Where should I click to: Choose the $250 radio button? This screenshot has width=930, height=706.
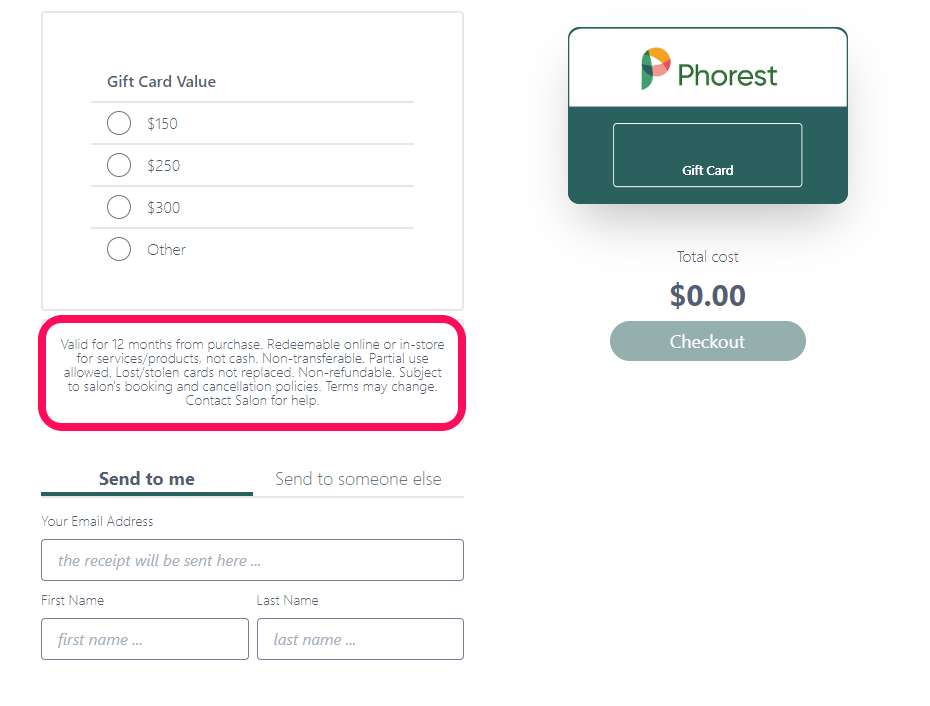119,165
